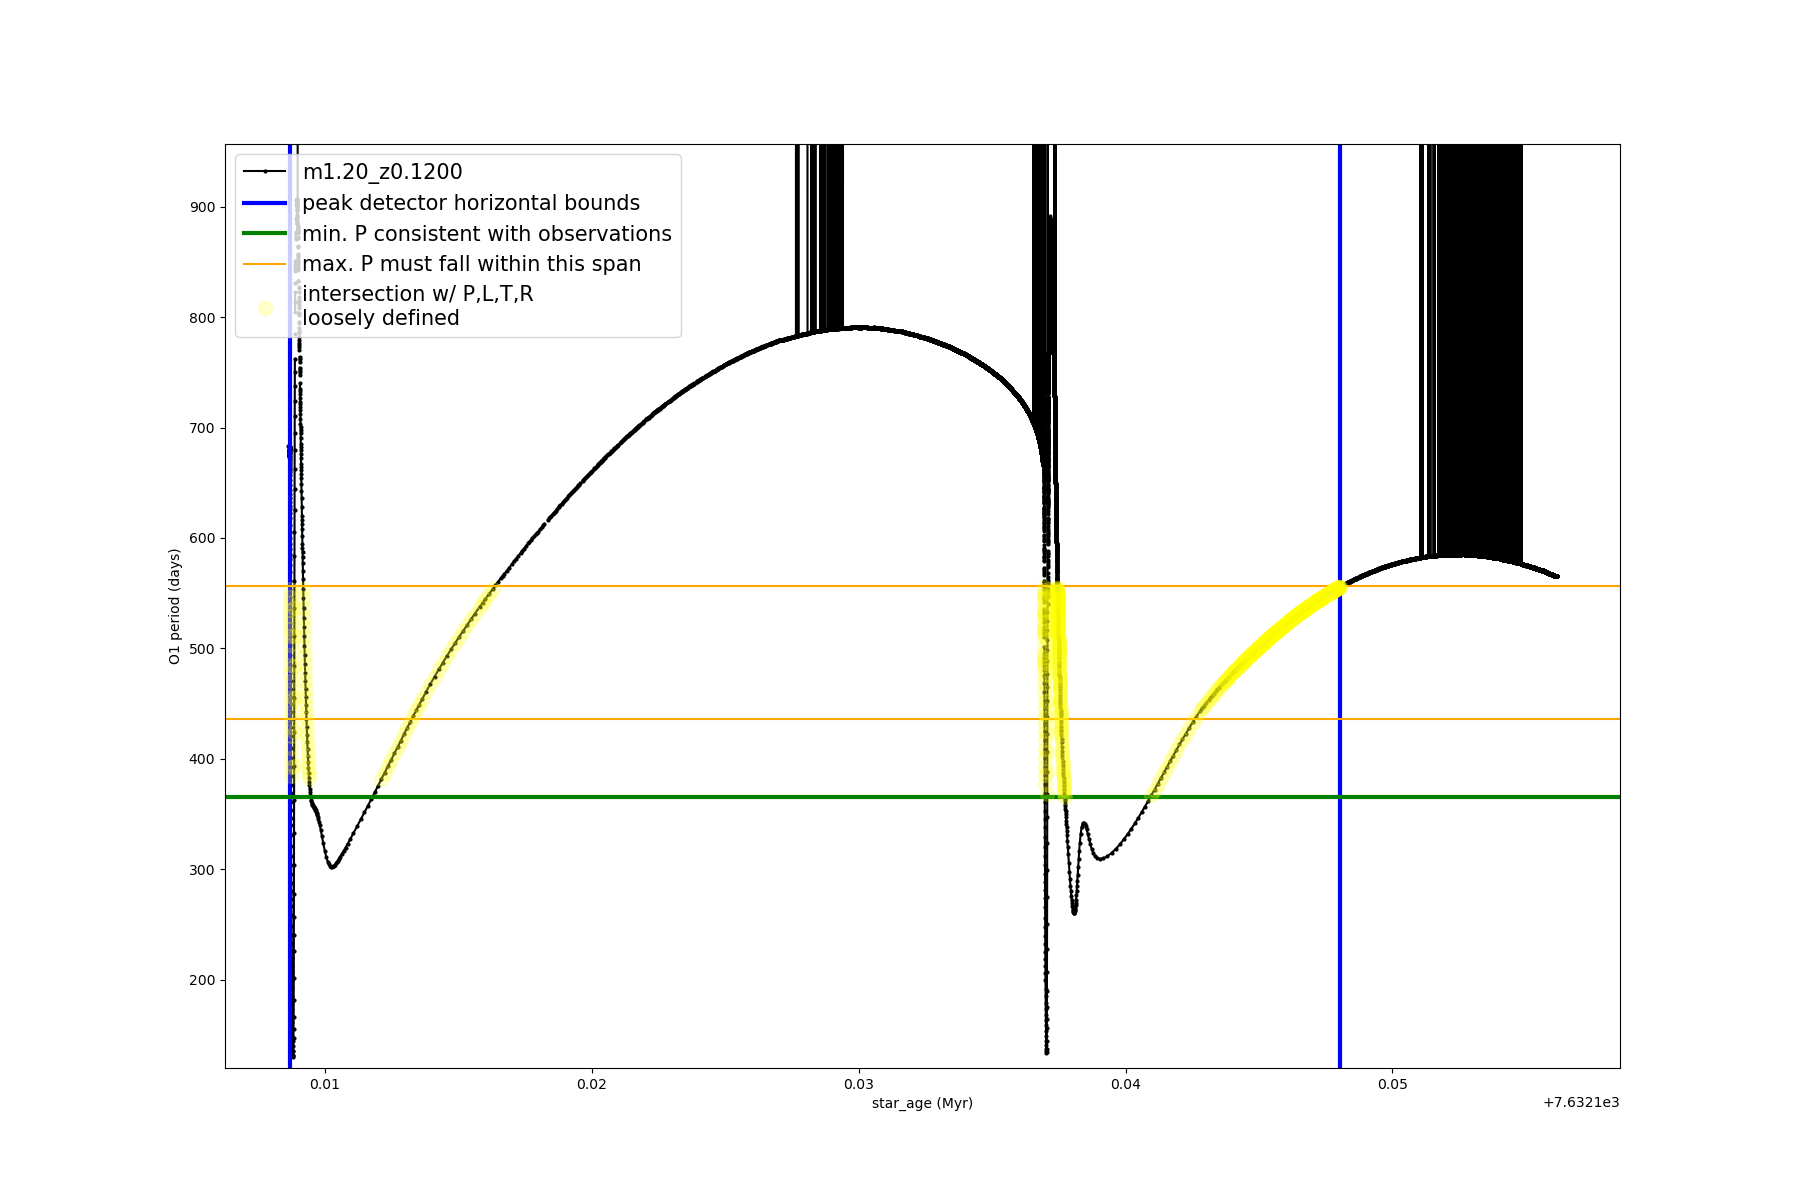Click the "star_age (Myr)" x-axis label
This screenshot has width=1800, height=1200.
click(x=922, y=1103)
